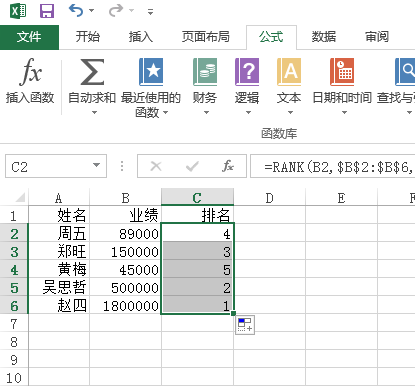The width and height of the screenshot is (415, 386).
Task: Select the cell containing 郑旺
Action: point(59,251)
